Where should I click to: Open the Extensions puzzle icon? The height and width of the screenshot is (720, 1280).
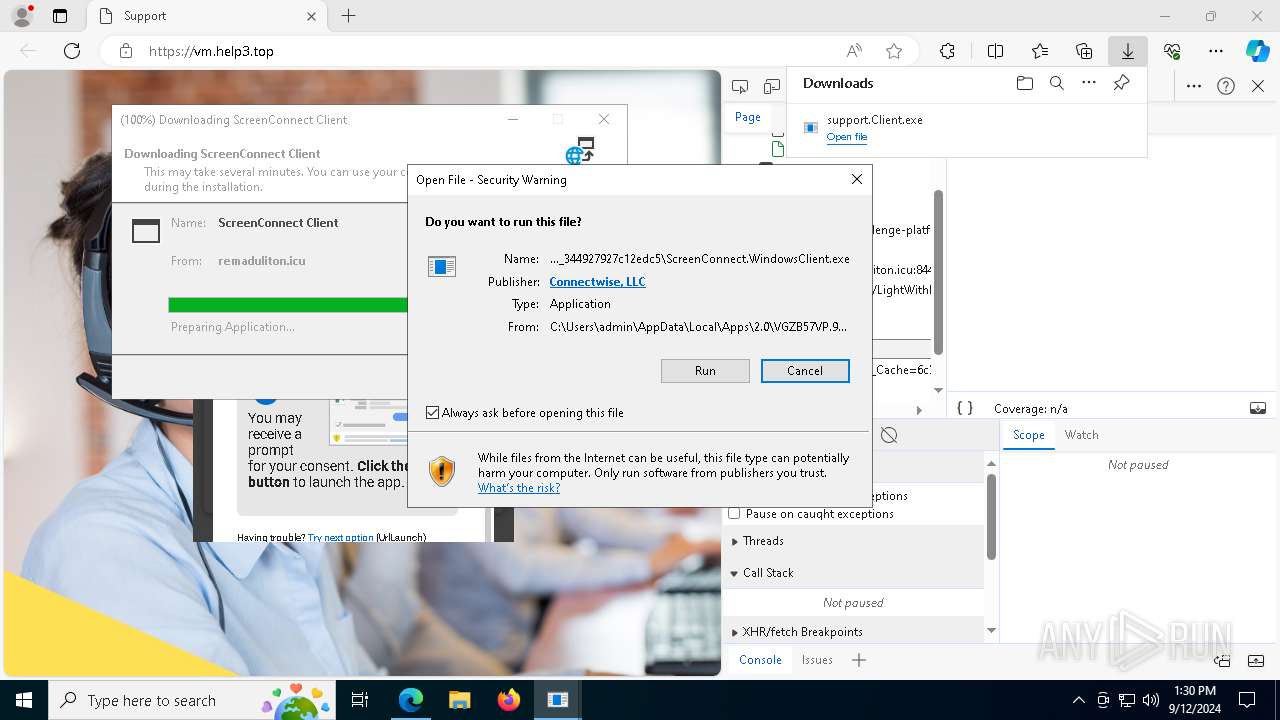click(x=947, y=51)
